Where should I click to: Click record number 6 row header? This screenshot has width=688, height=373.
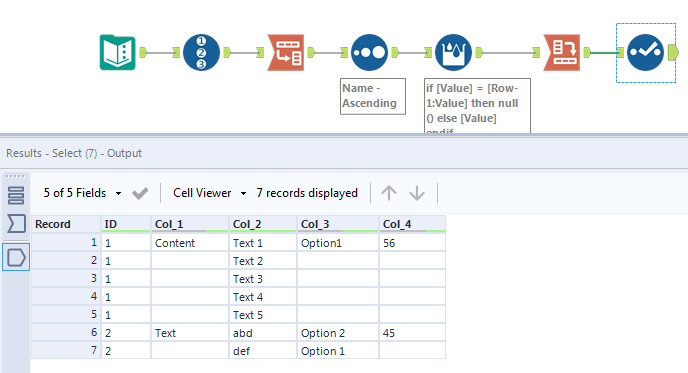tap(66, 333)
